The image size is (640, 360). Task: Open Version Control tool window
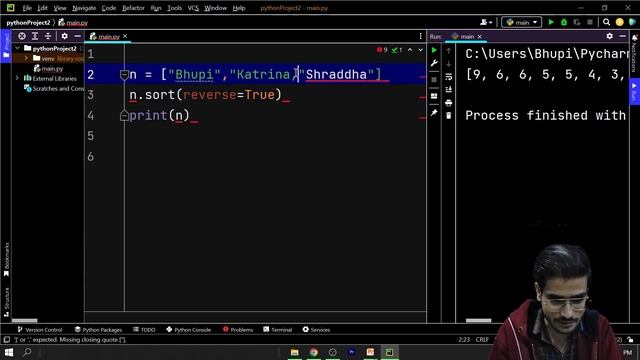(40, 329)
